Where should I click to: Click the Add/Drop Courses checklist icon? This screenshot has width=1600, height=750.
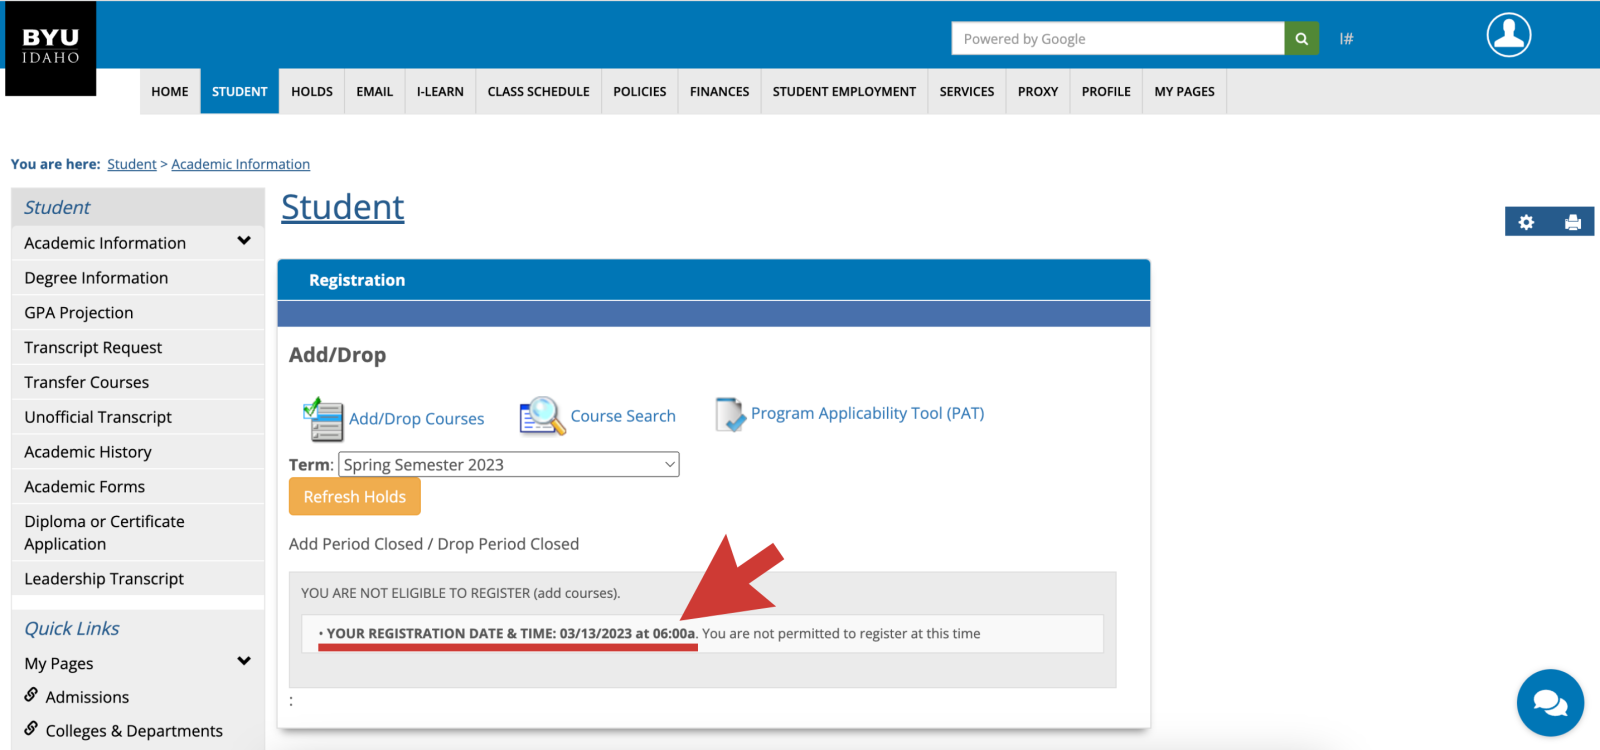pyautogui.click(x=323, y=418)
